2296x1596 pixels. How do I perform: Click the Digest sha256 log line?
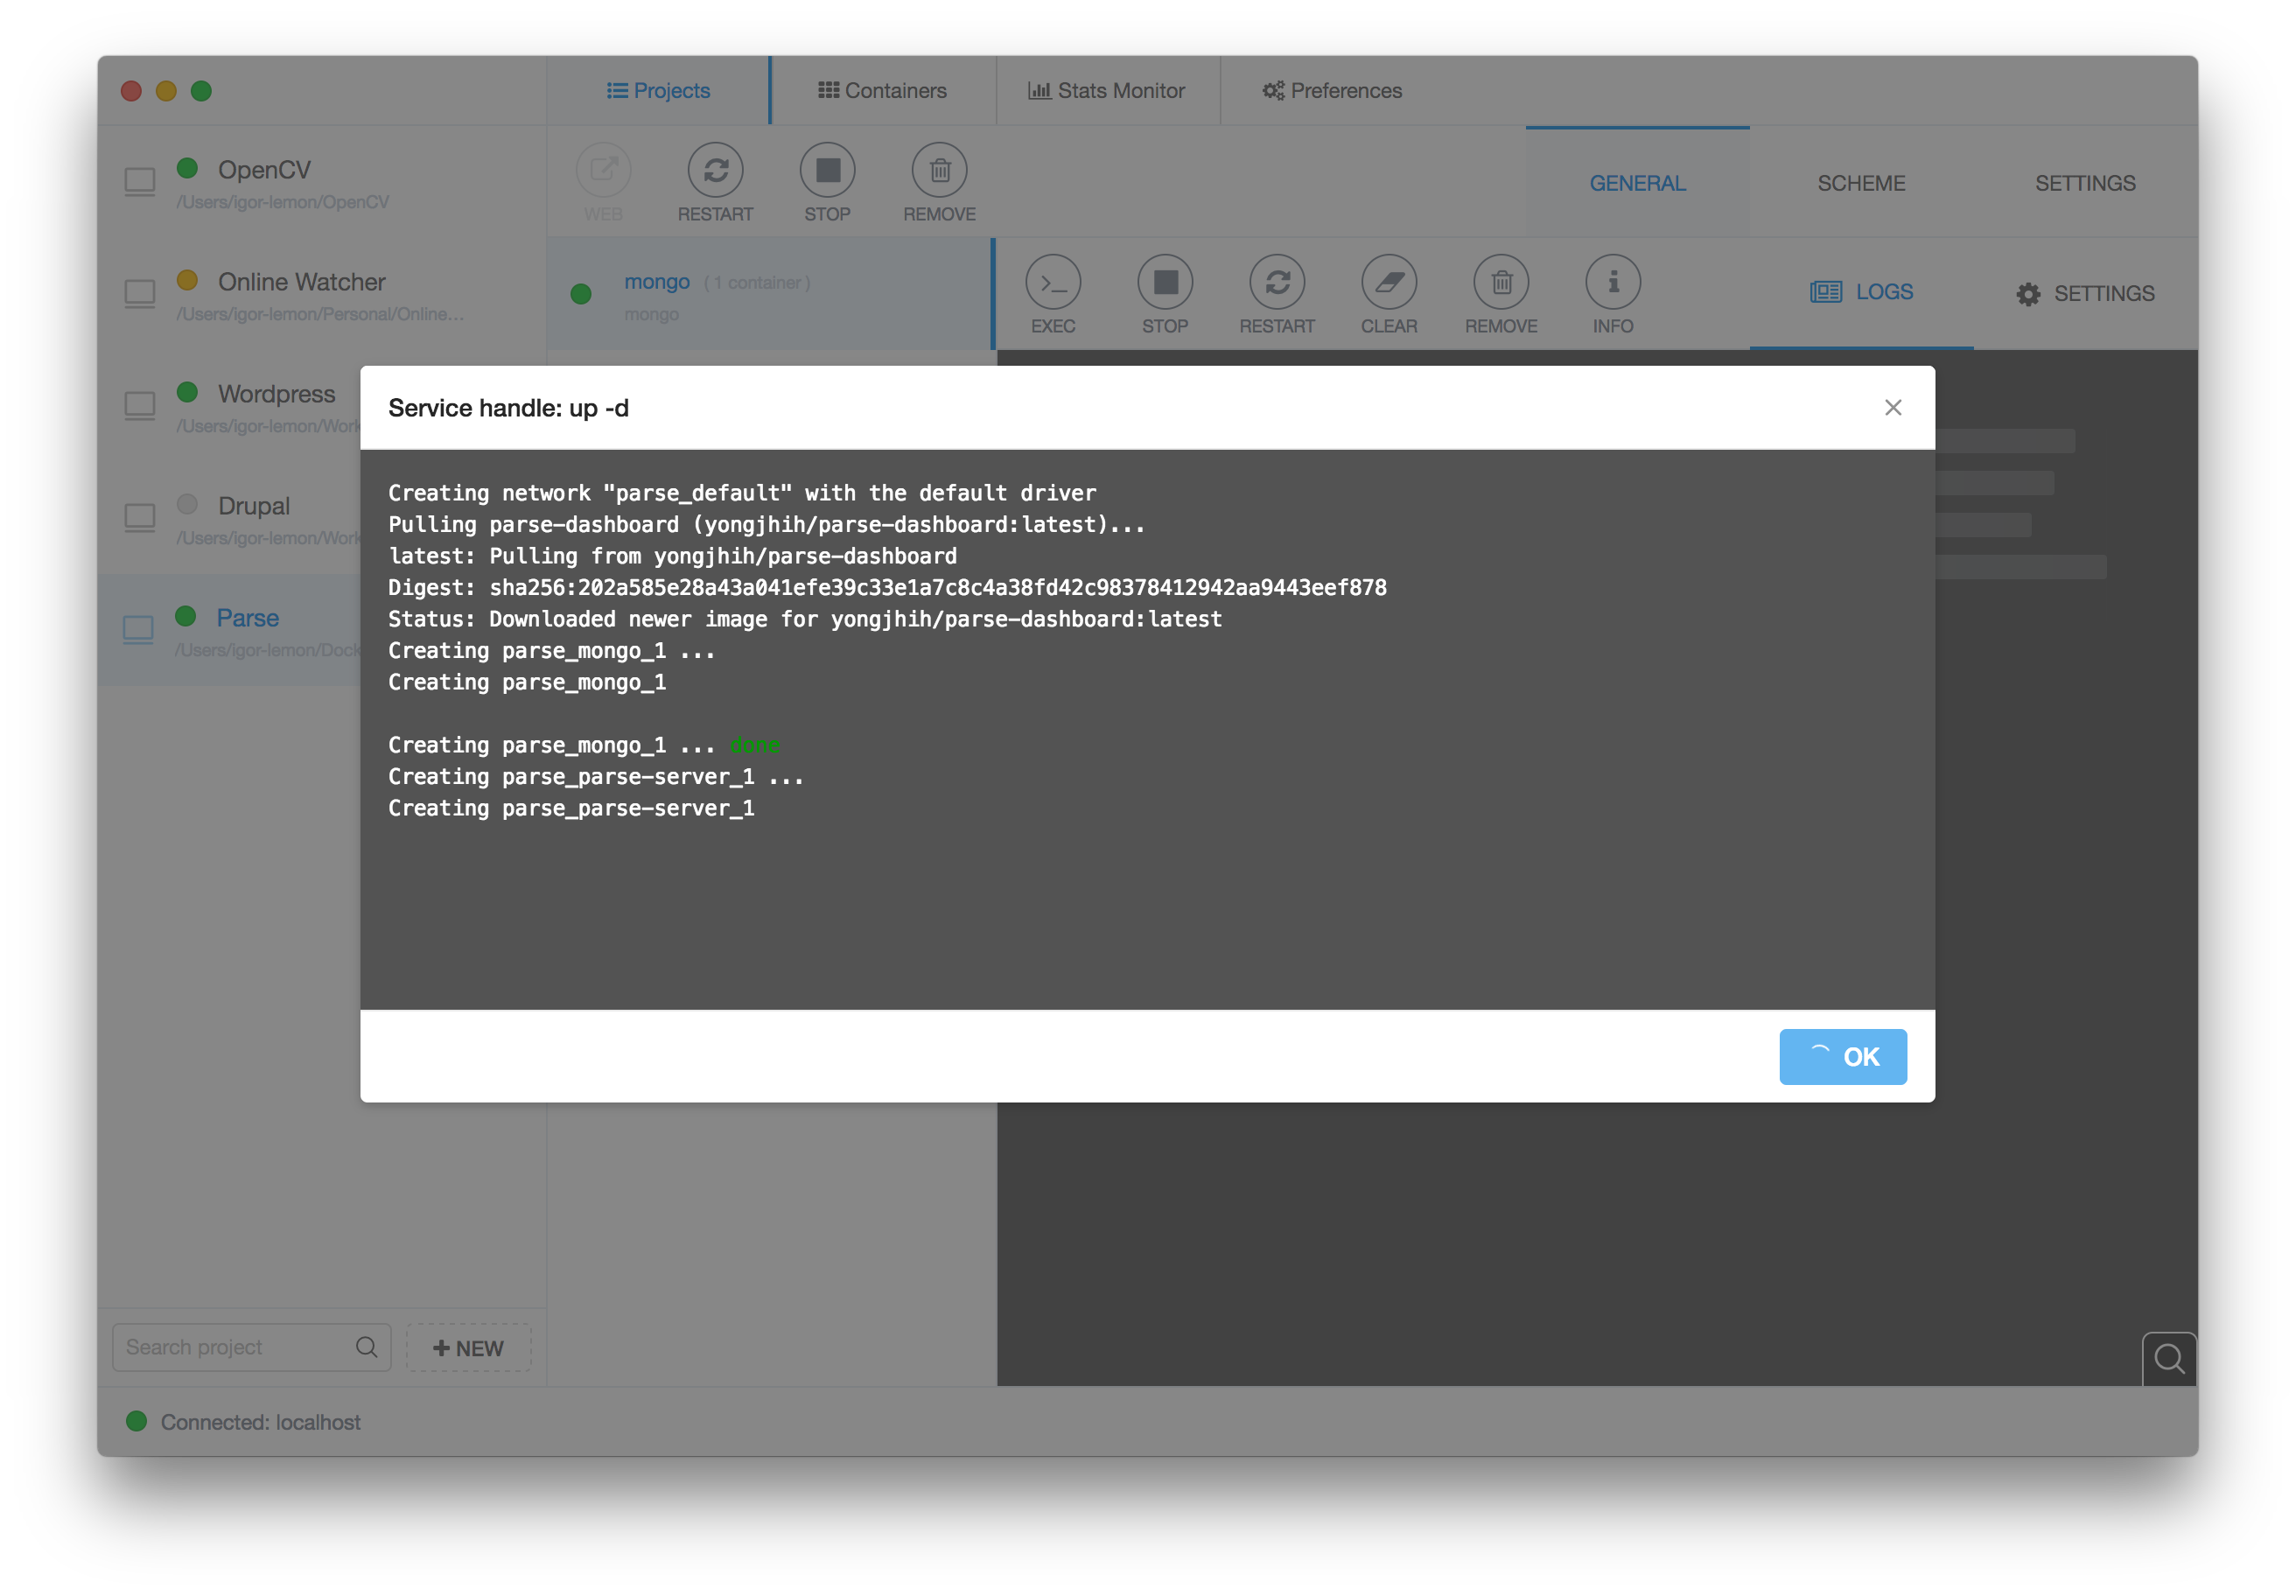(x=887, y=587)
